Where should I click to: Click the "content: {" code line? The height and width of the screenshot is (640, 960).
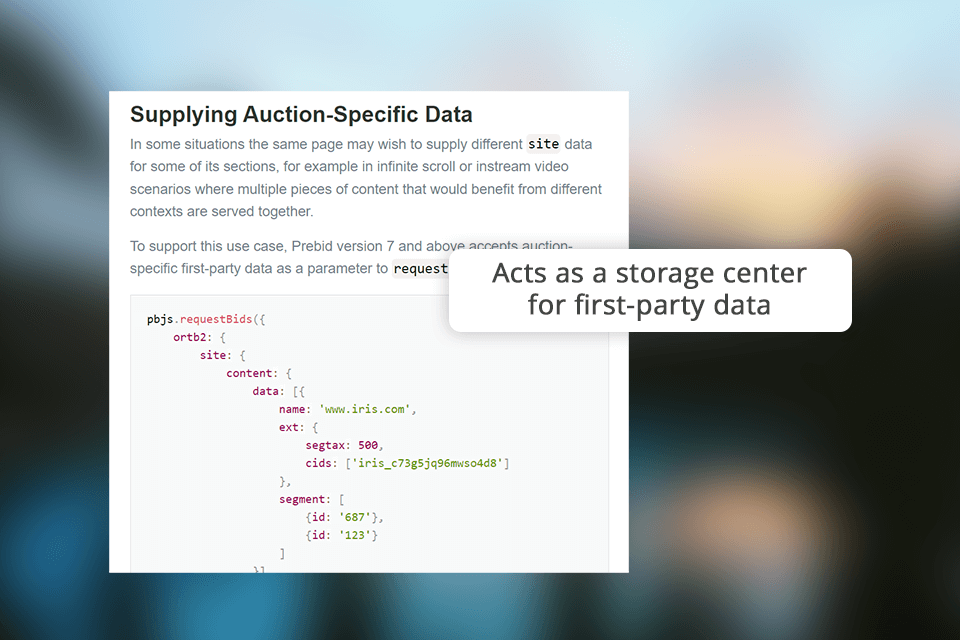pos(258,373)
